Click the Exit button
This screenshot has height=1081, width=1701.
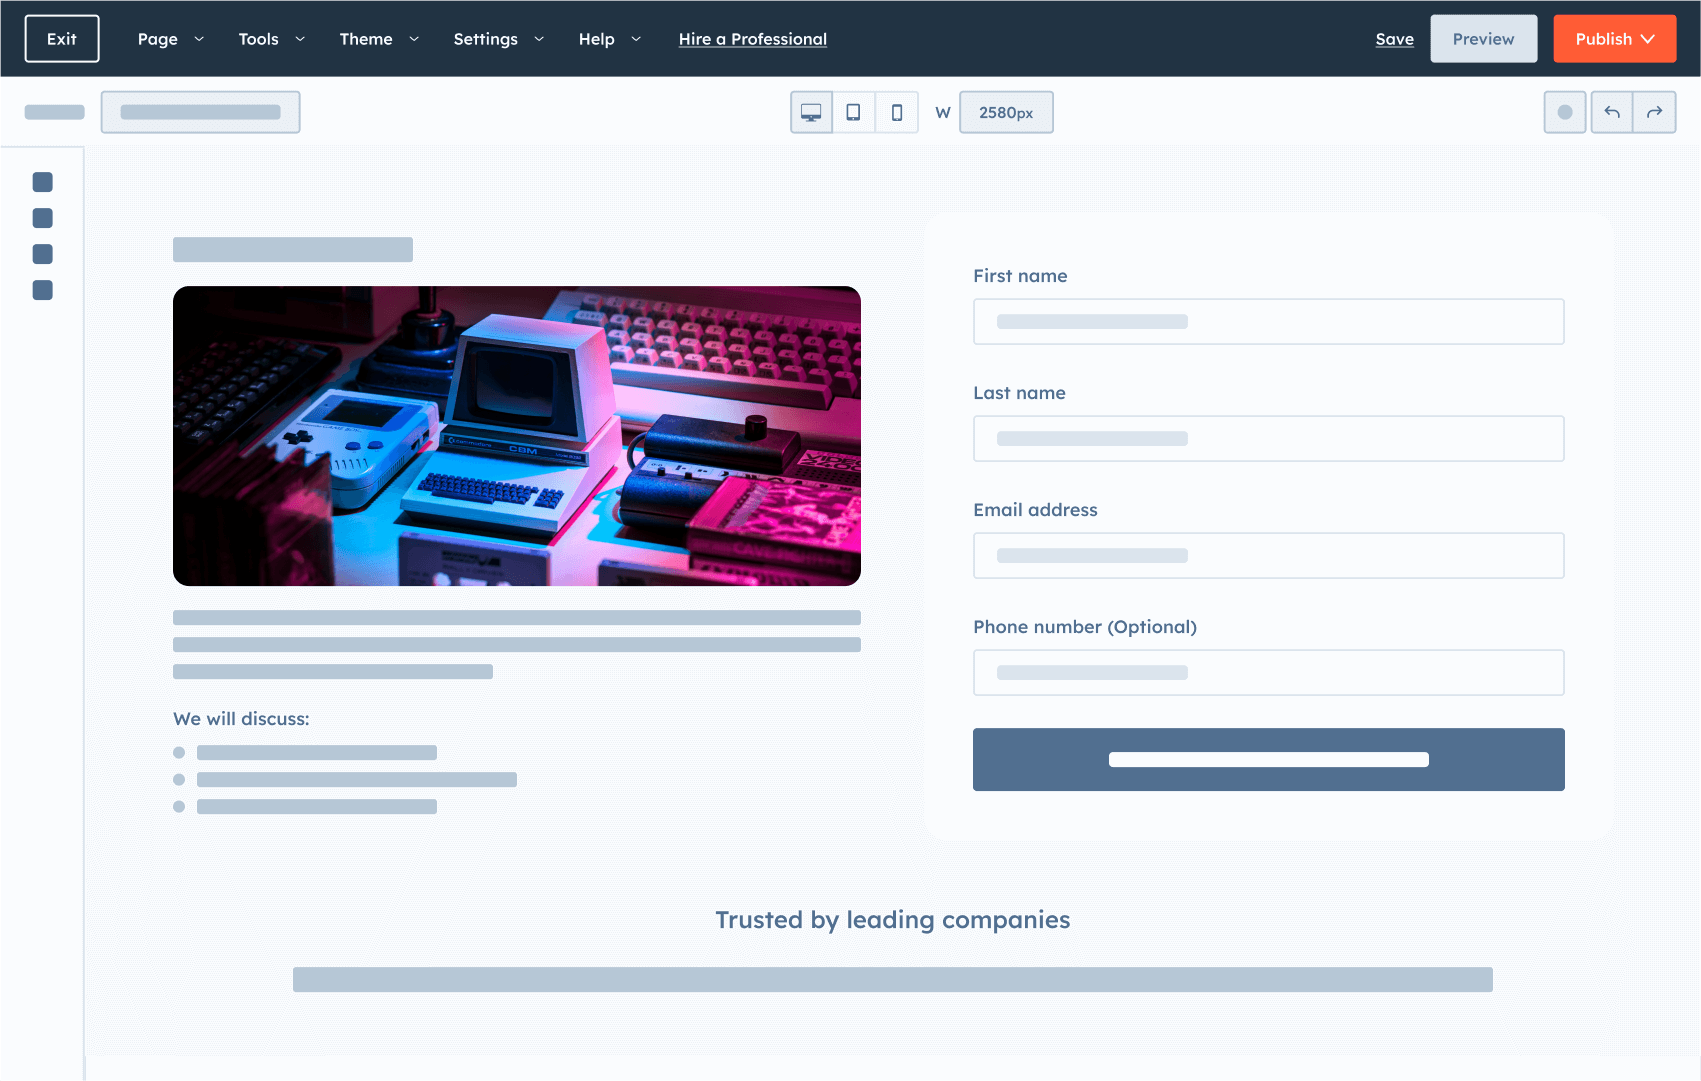62,39
